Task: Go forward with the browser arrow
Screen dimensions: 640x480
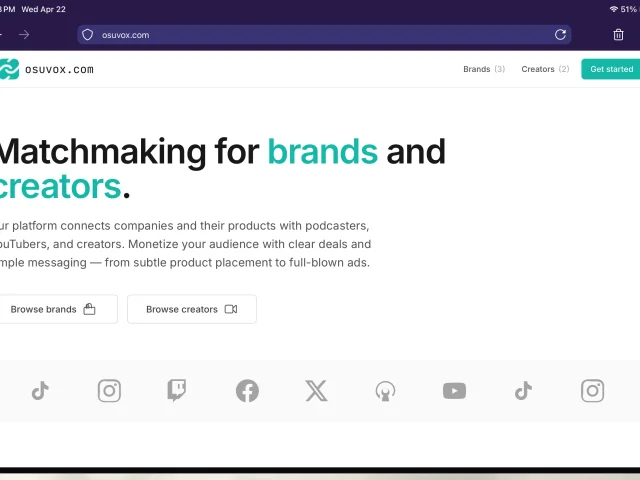Action: 24,35
